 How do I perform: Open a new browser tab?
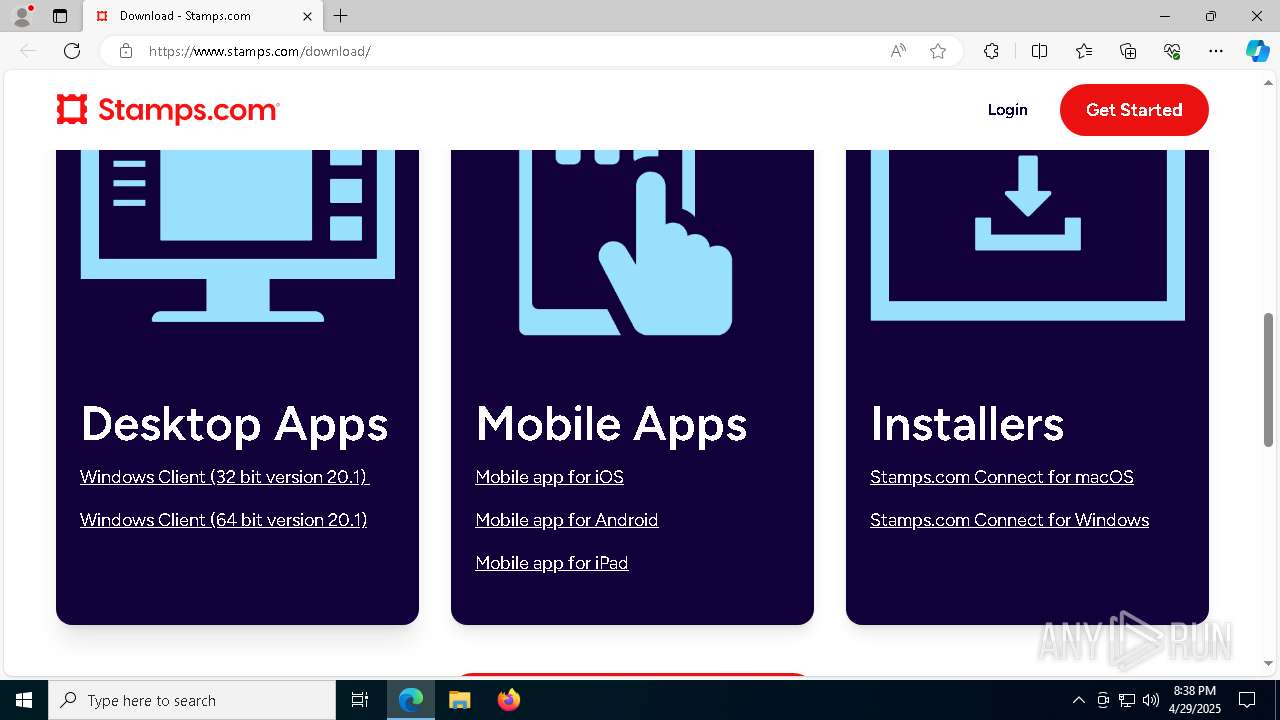(341, 16)
